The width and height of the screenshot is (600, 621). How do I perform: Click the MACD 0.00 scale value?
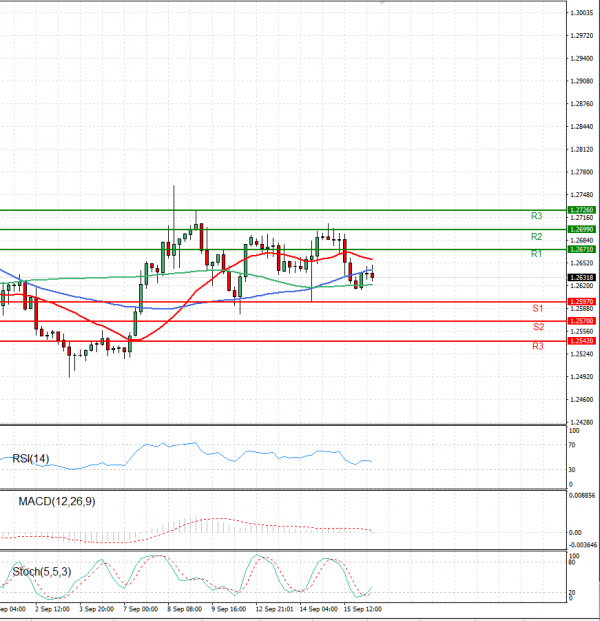[x=575, y=533]
